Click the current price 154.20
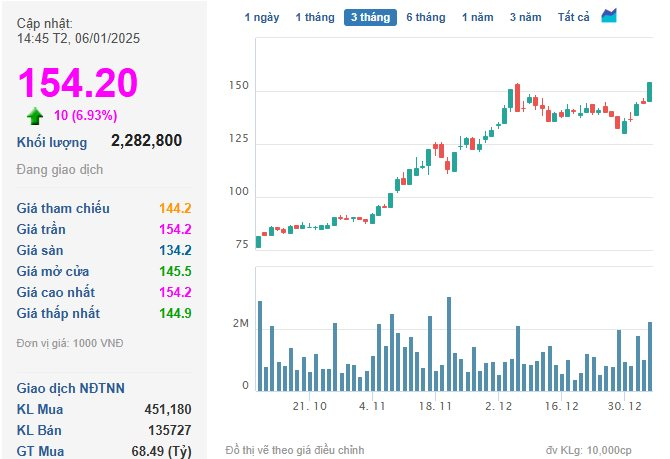The width and height of the screenshot is (670, 459). [x=78, y=82]
